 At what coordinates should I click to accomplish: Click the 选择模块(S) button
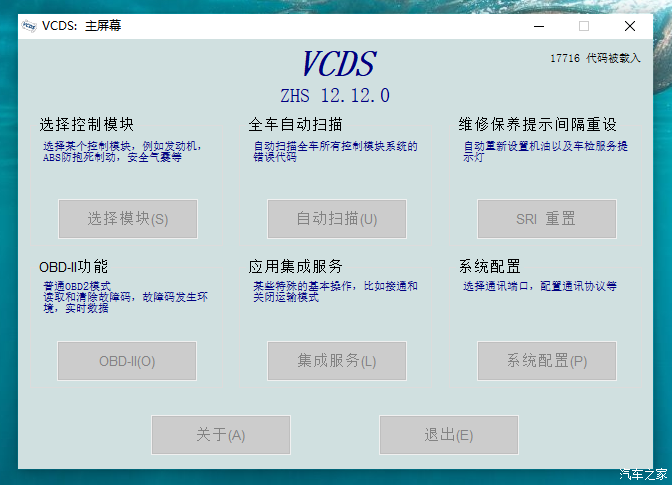(128, 219)
